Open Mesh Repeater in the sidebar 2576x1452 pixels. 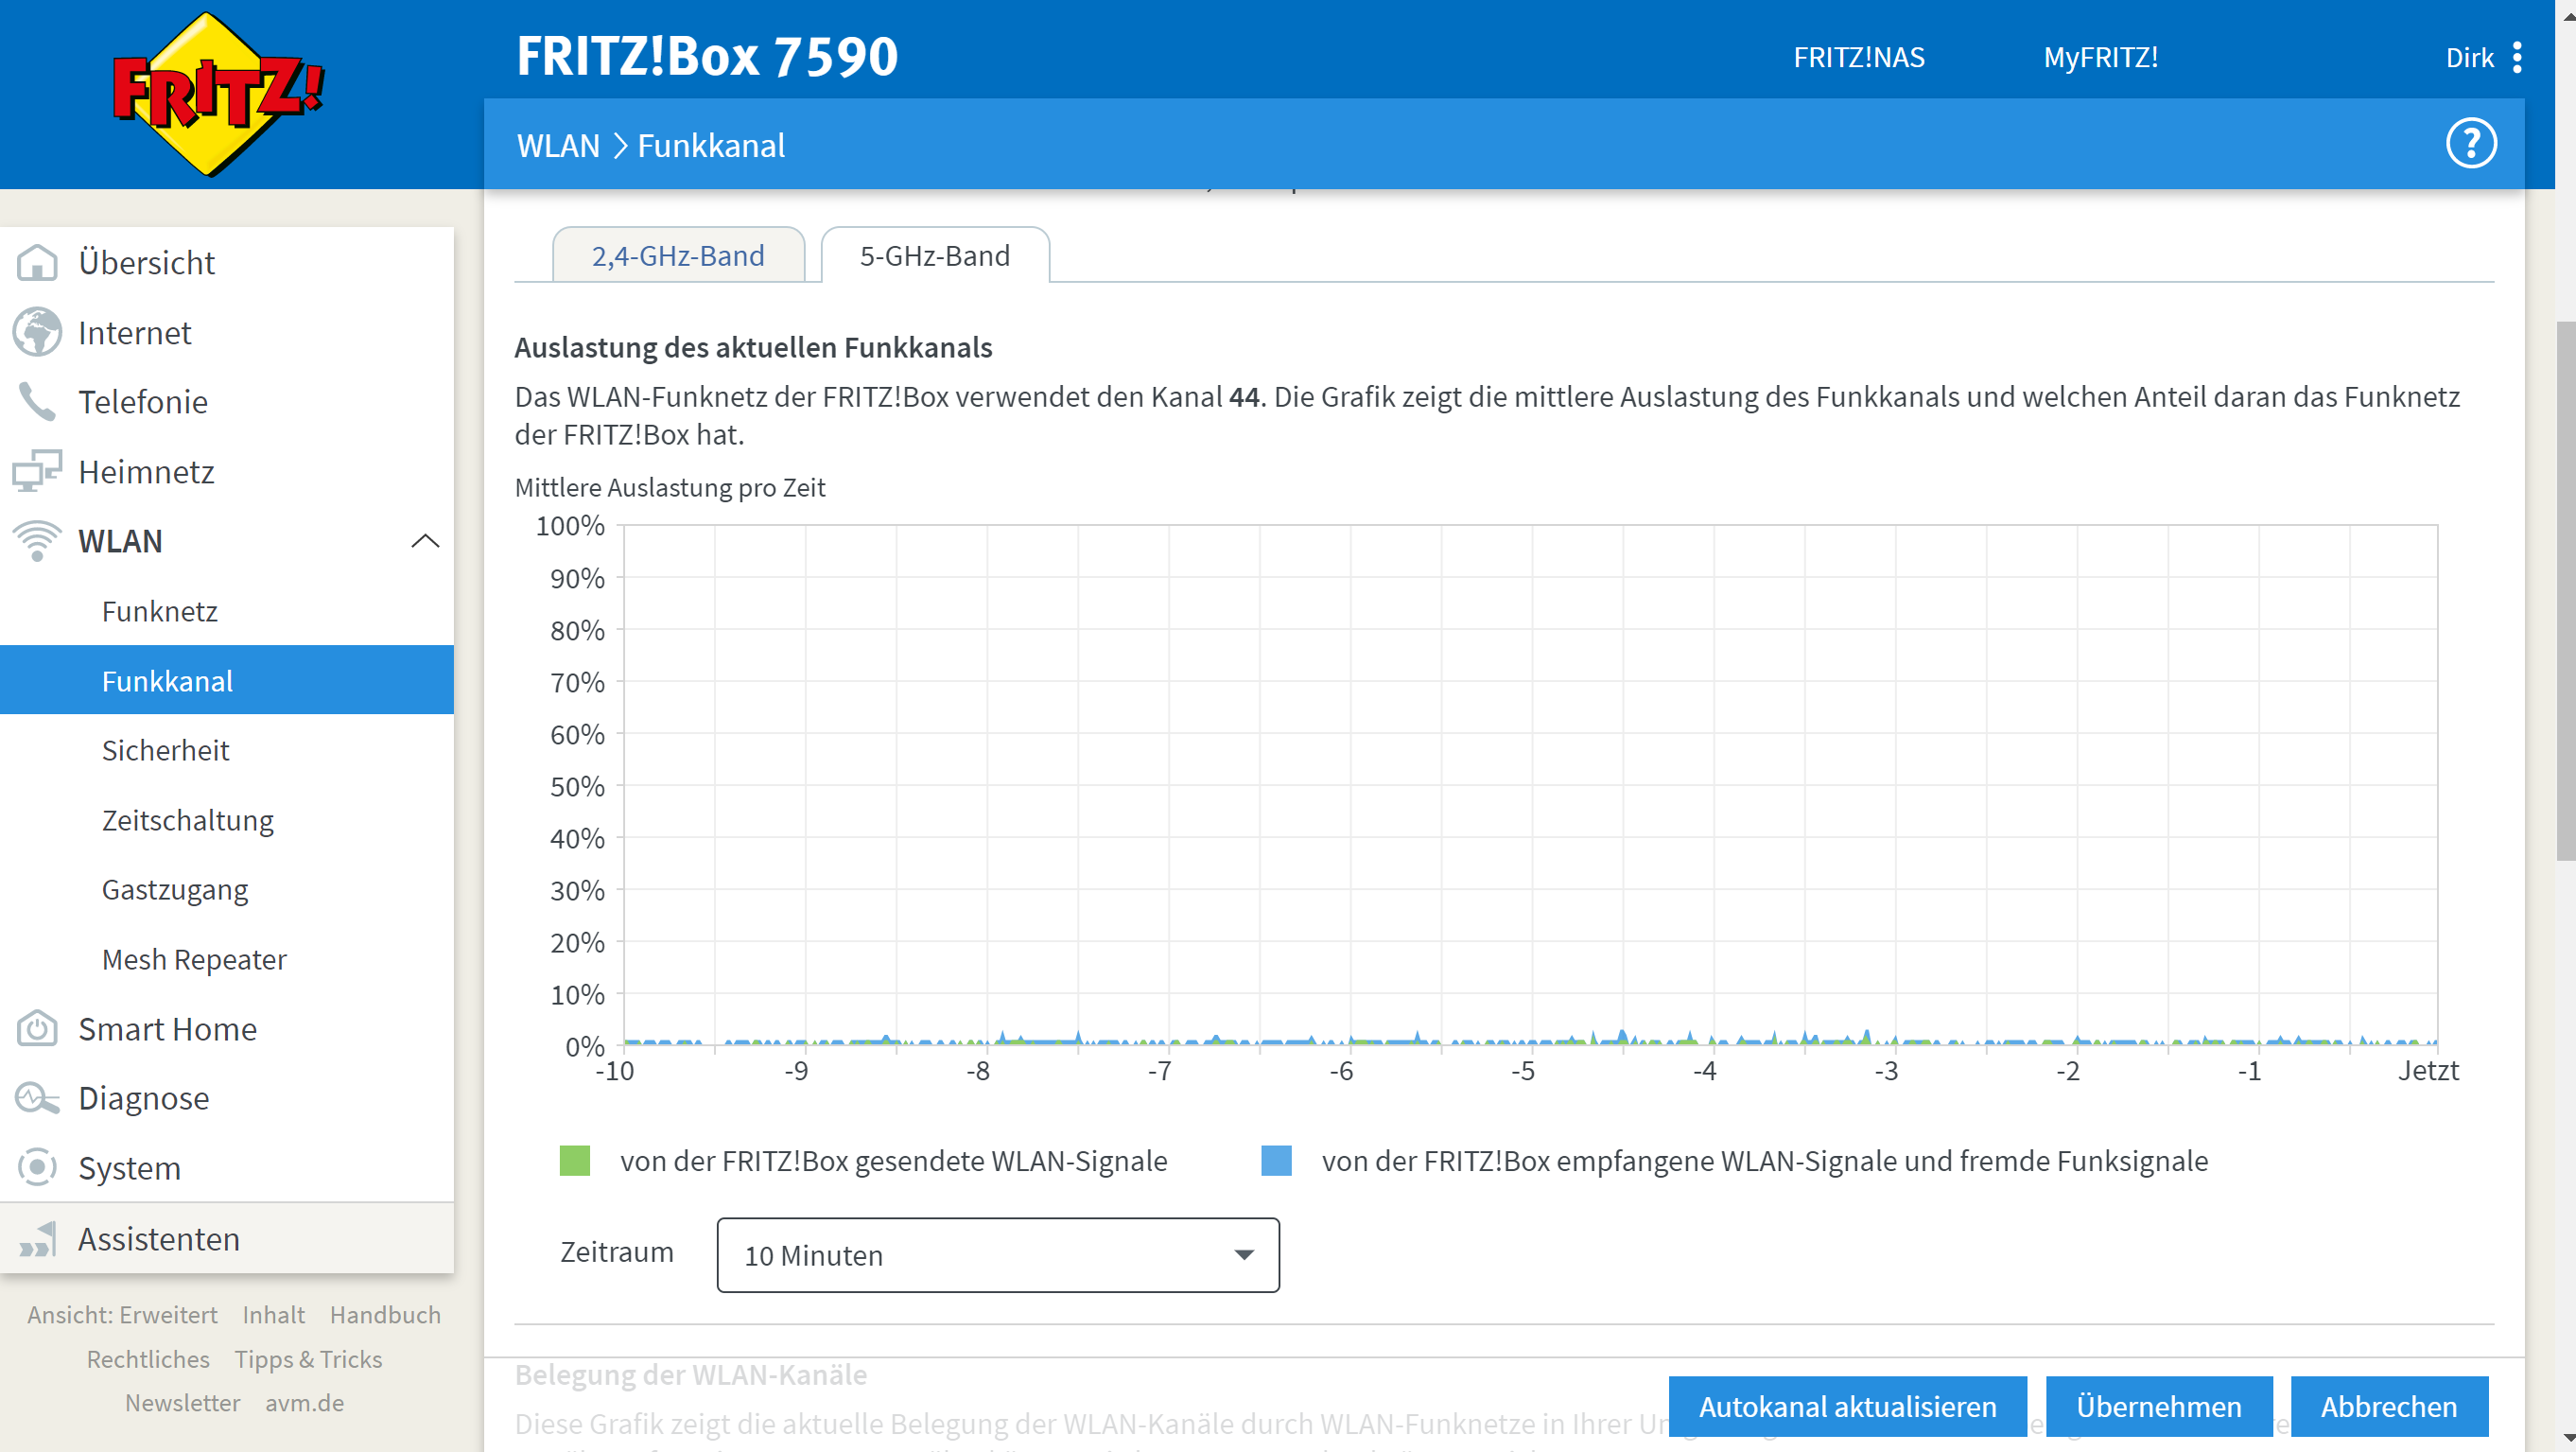coord(194,959)
